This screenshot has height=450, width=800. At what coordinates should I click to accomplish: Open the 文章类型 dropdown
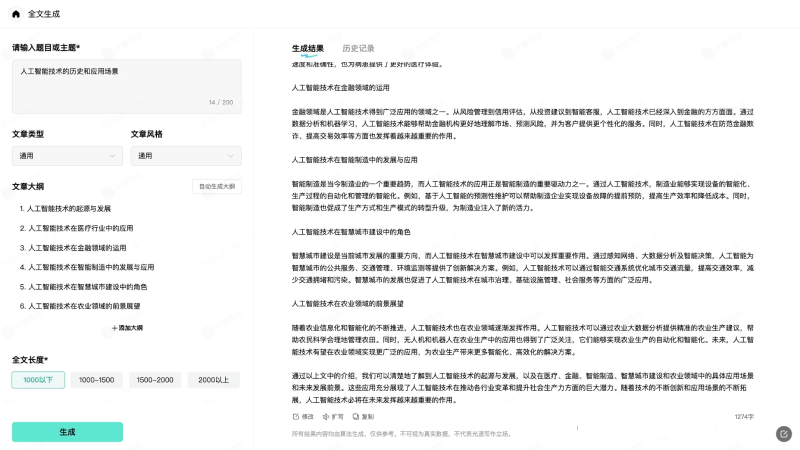coord(67,156)
